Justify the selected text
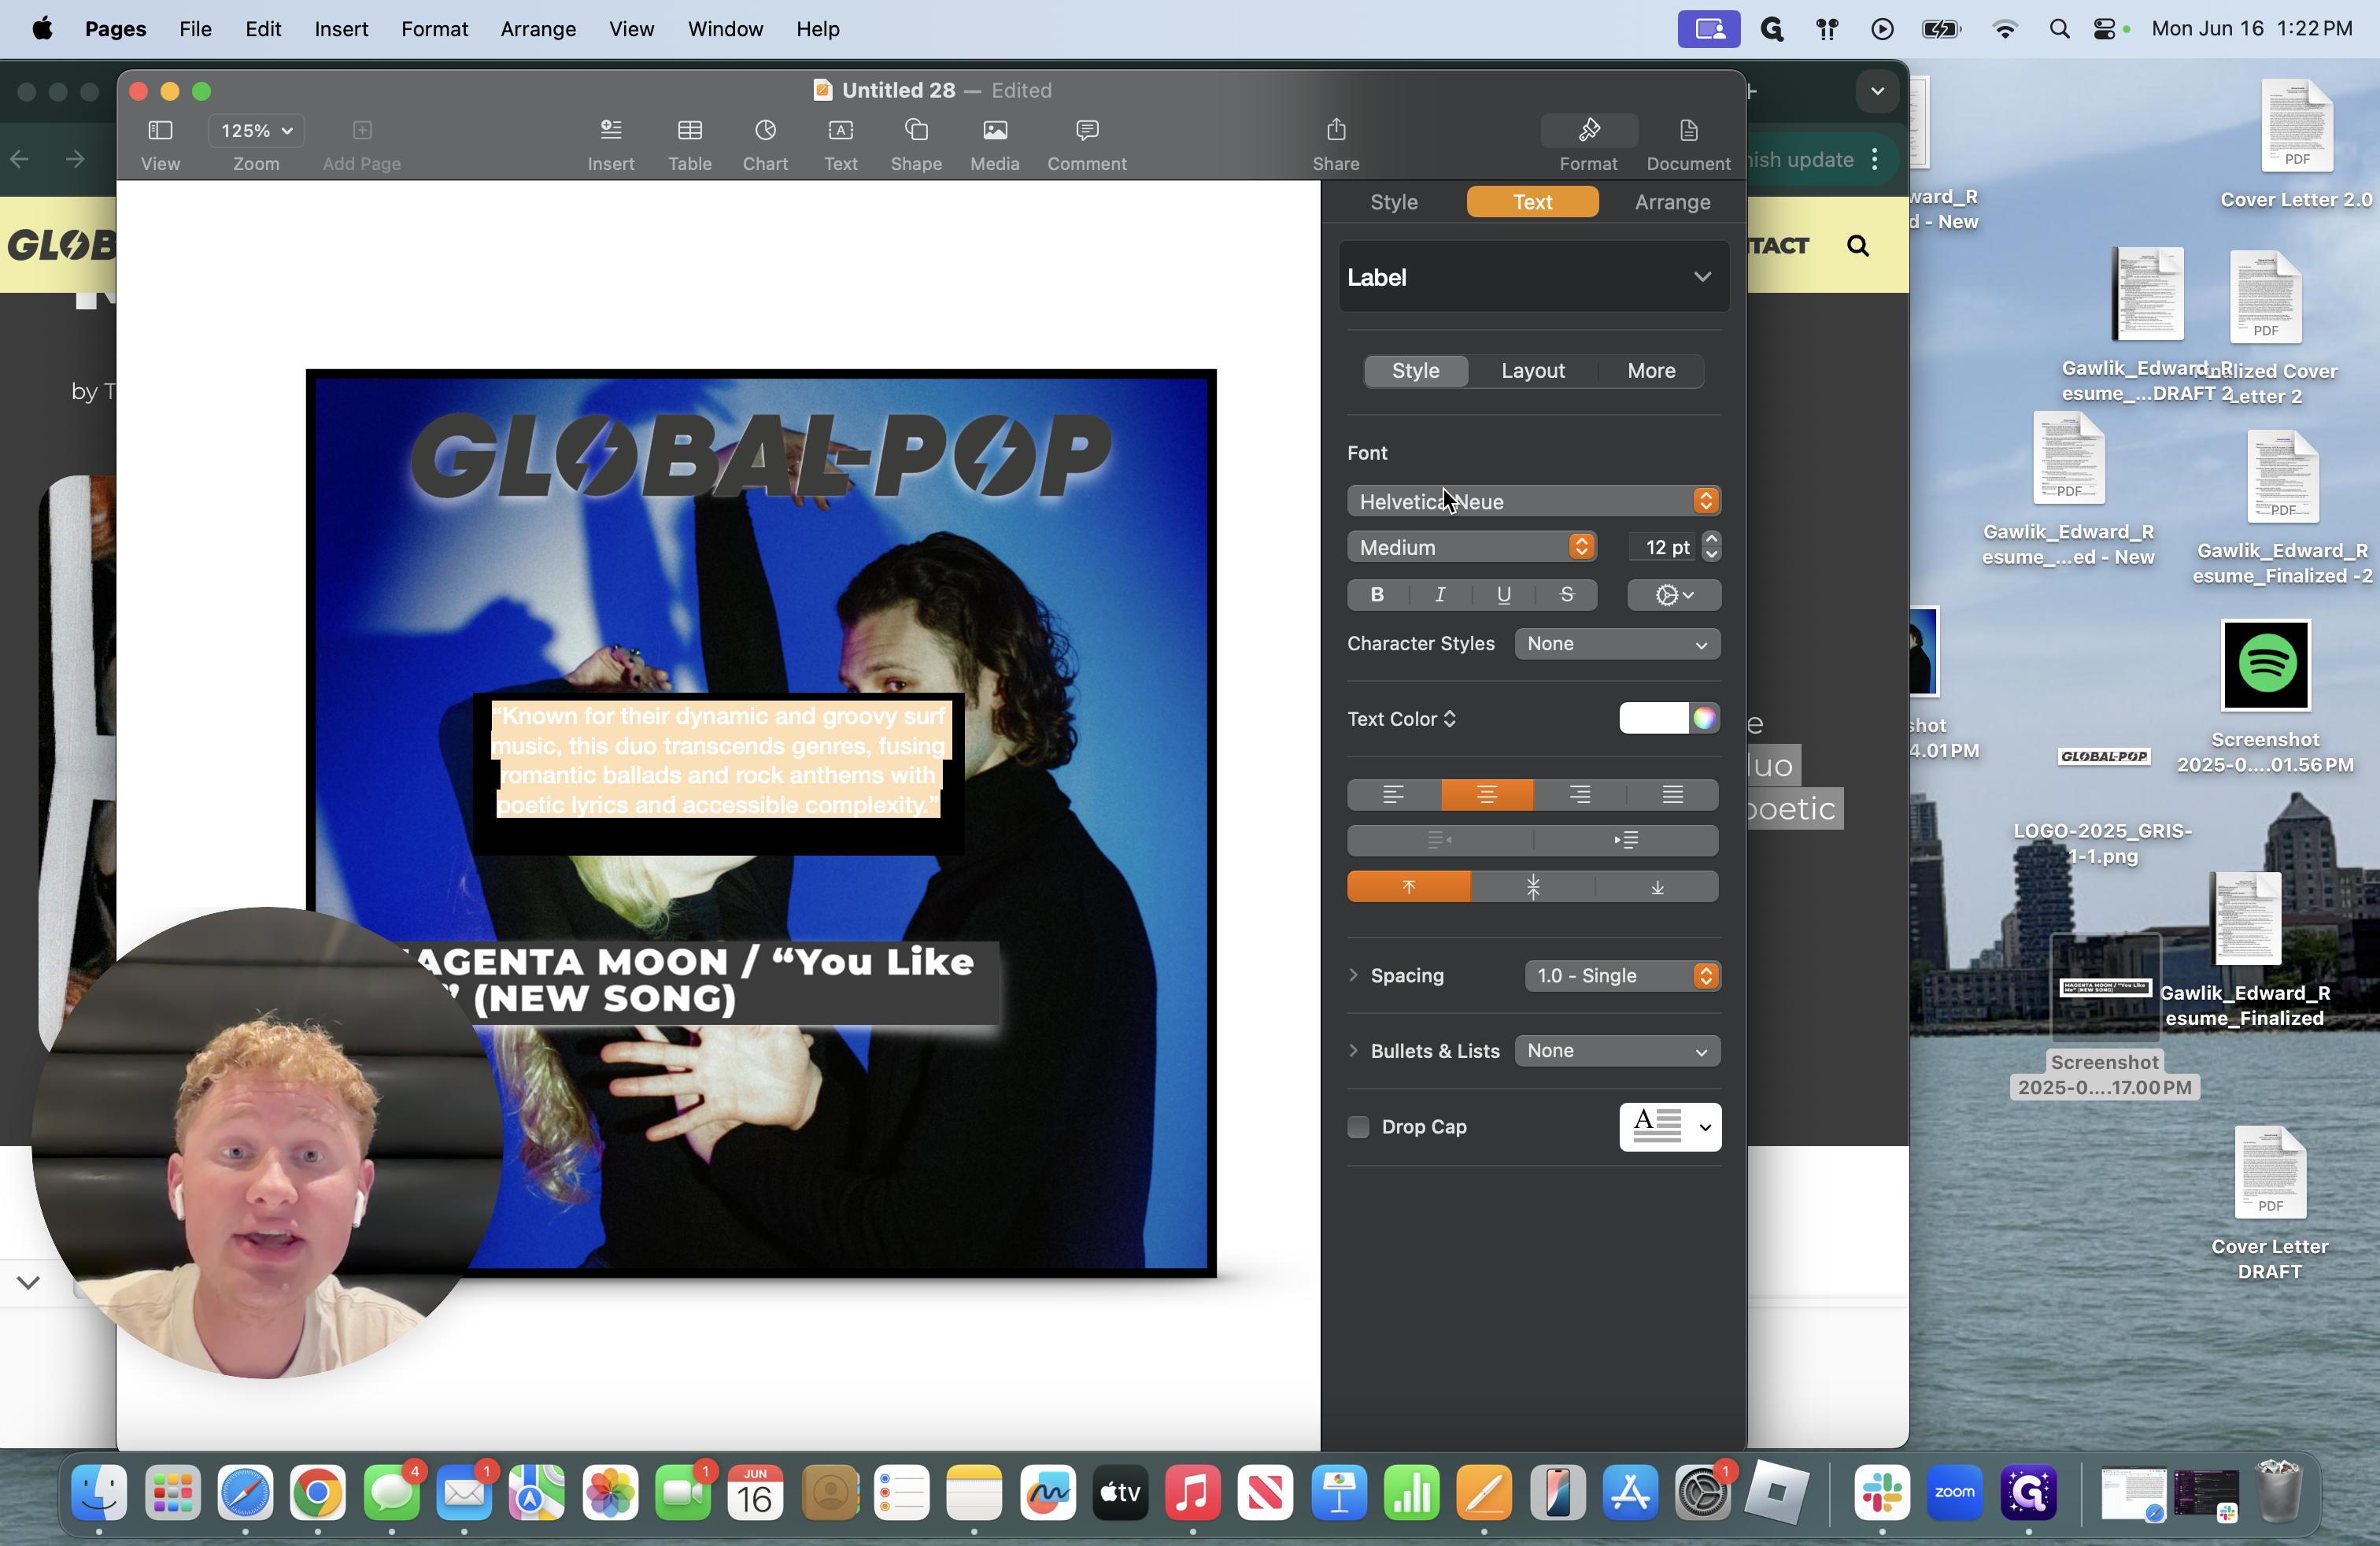Viewport: 2380px width, 1546px height. tap(1673, 795)
